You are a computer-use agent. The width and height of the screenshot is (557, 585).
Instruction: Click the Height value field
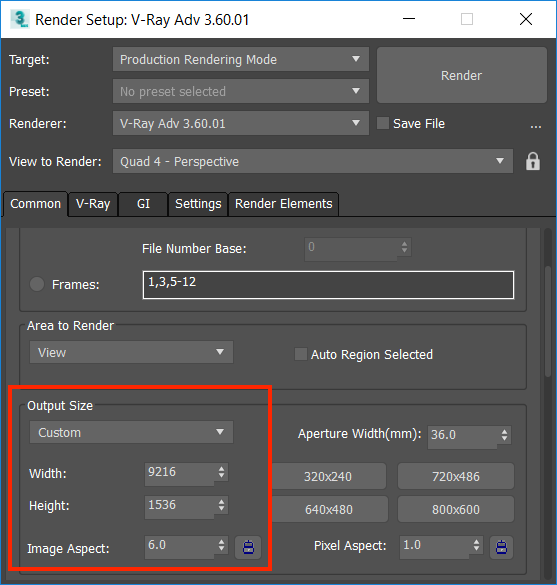coord(180,506)
